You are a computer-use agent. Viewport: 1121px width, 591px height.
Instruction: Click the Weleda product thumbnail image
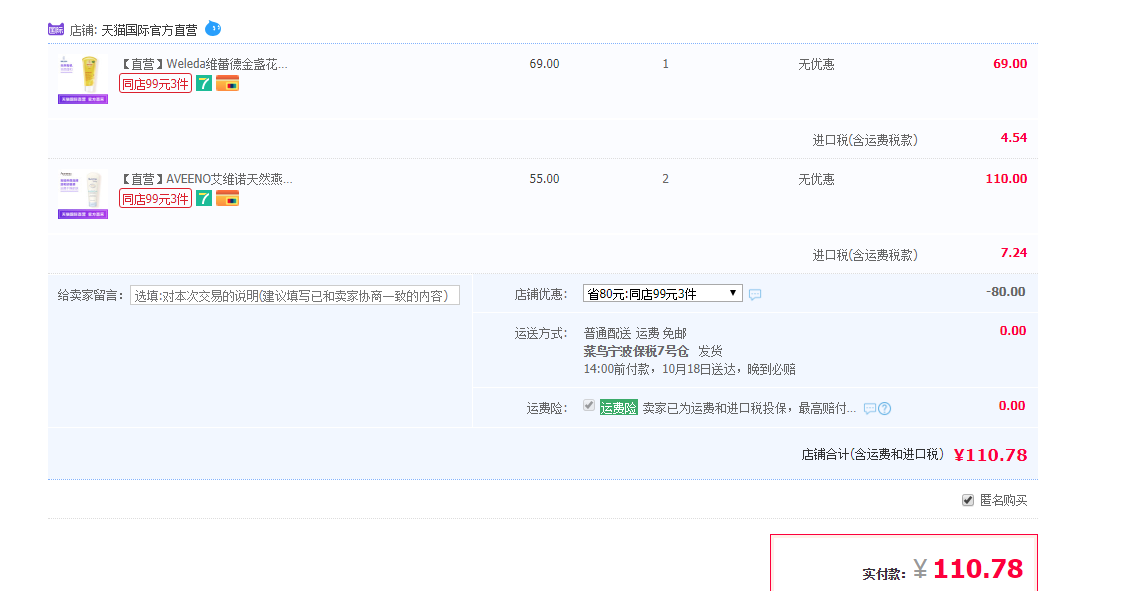click(83, 79)
